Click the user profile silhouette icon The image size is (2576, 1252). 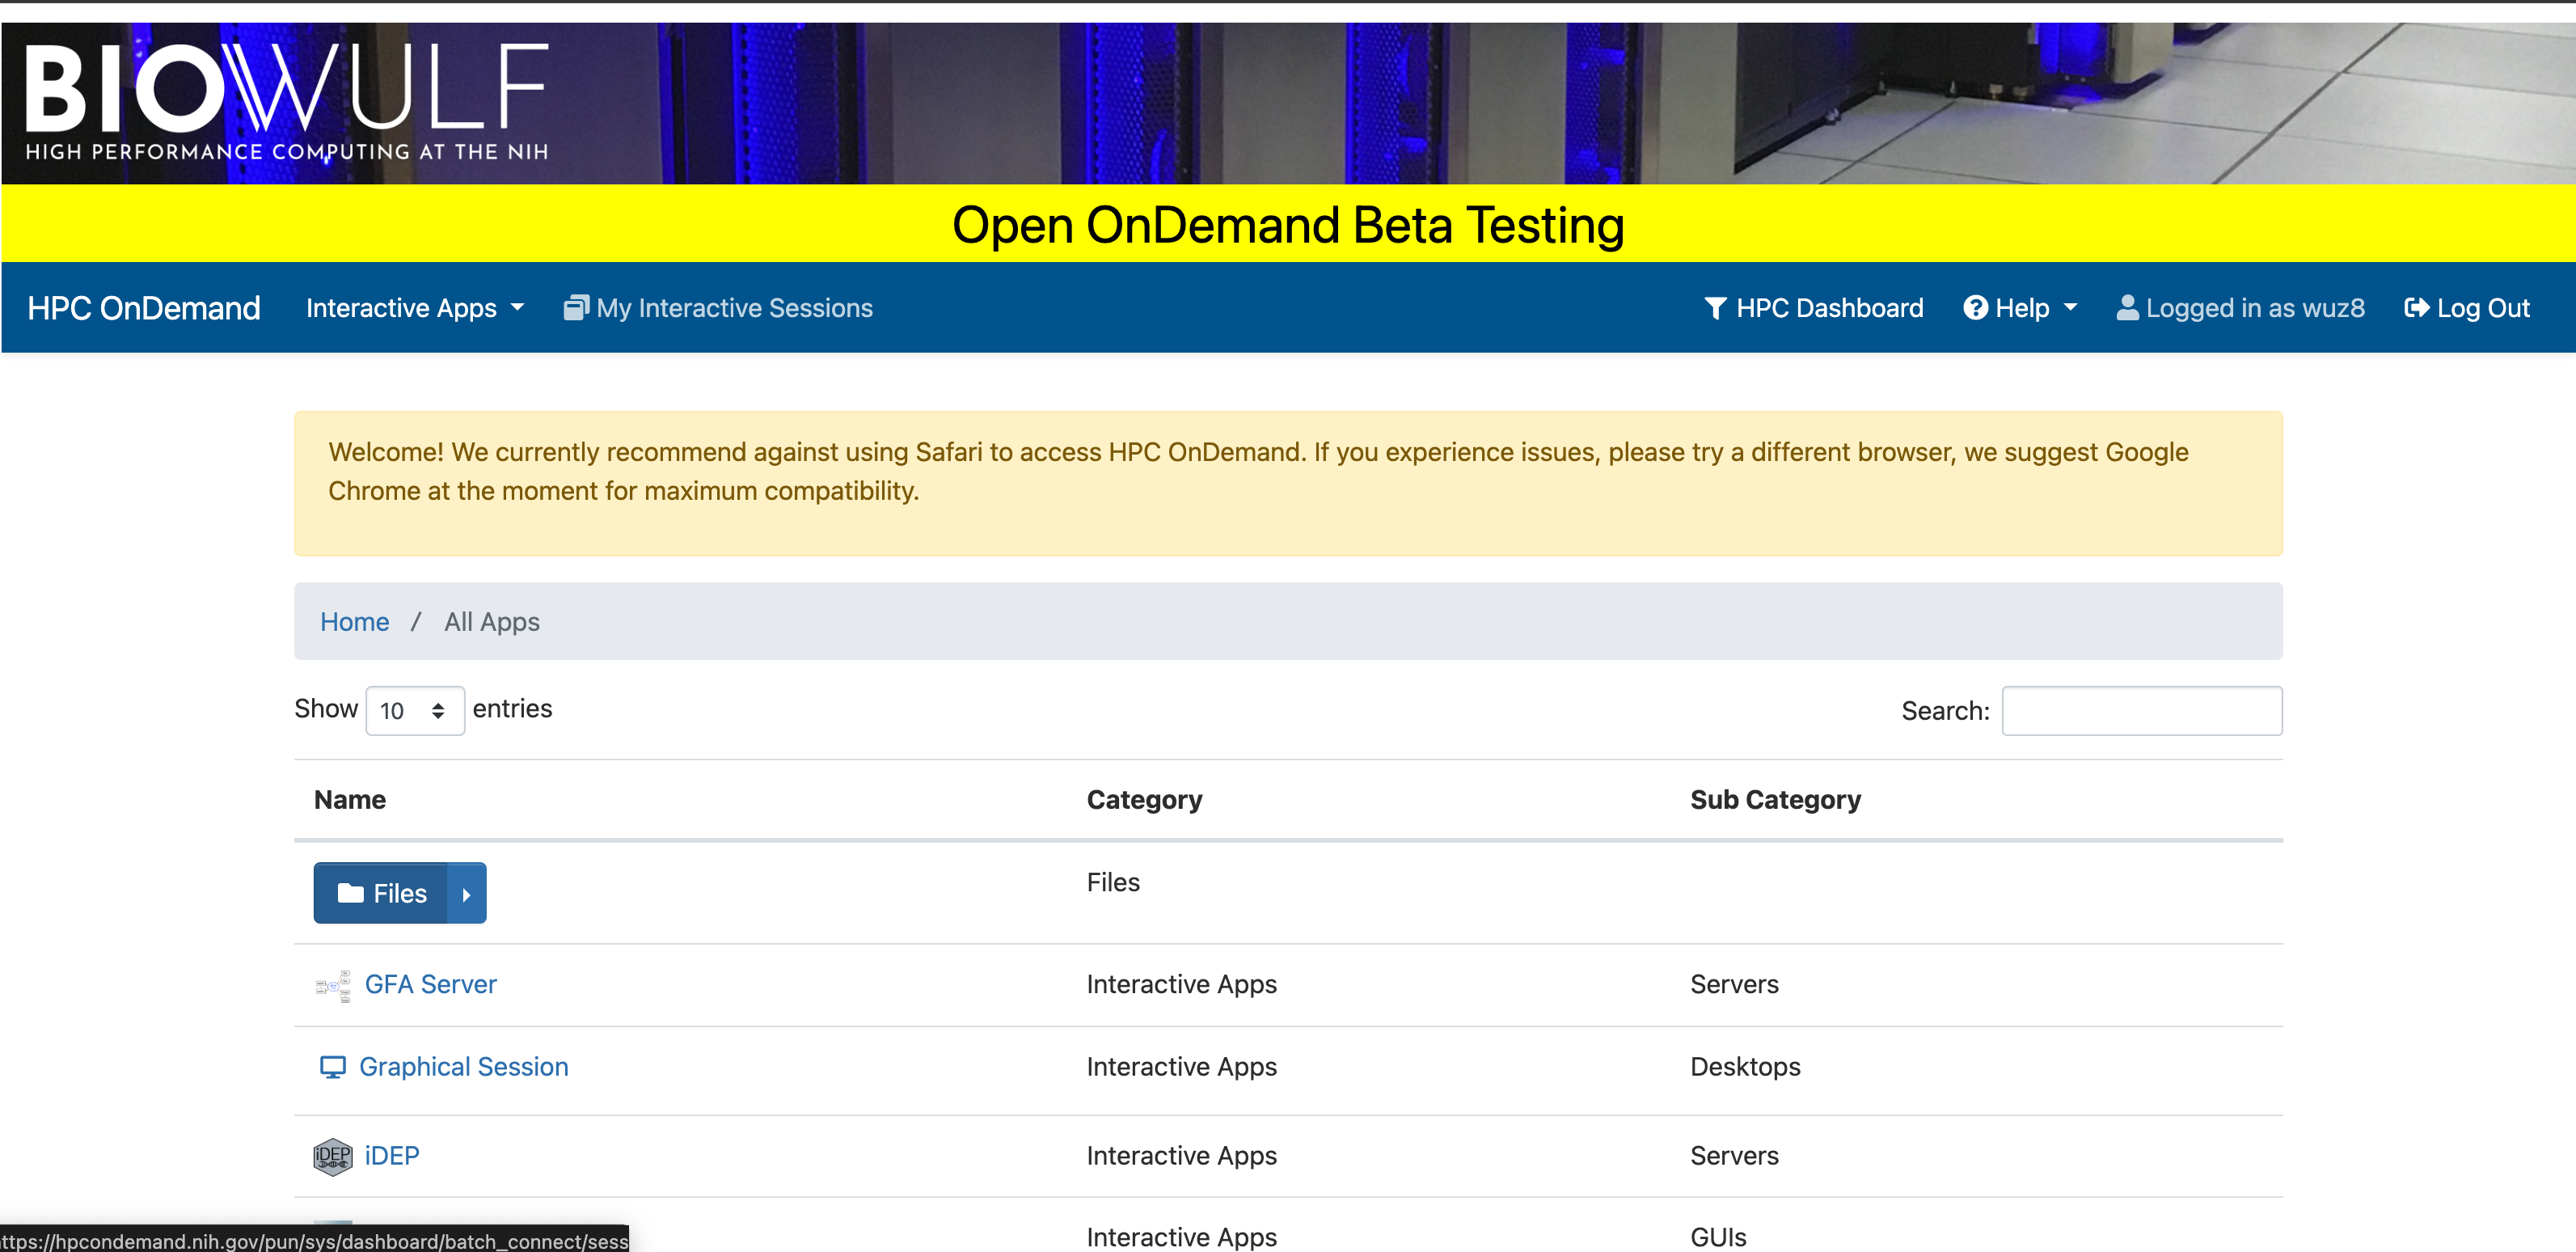[x=2127, y=308]
